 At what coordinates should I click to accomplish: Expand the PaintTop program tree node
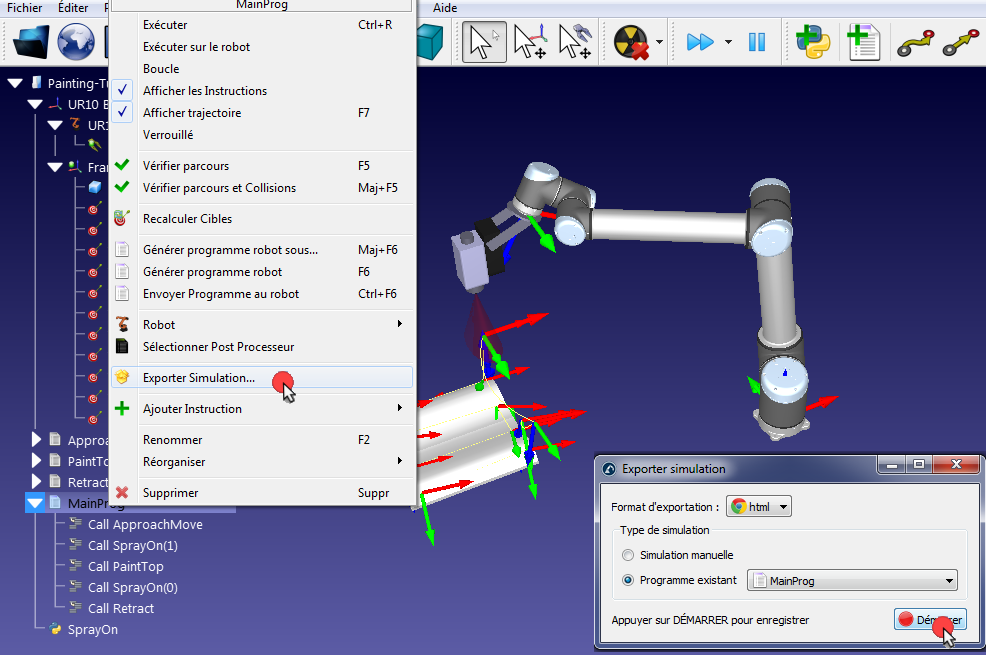pyautogui.click(x=36, y=460)
